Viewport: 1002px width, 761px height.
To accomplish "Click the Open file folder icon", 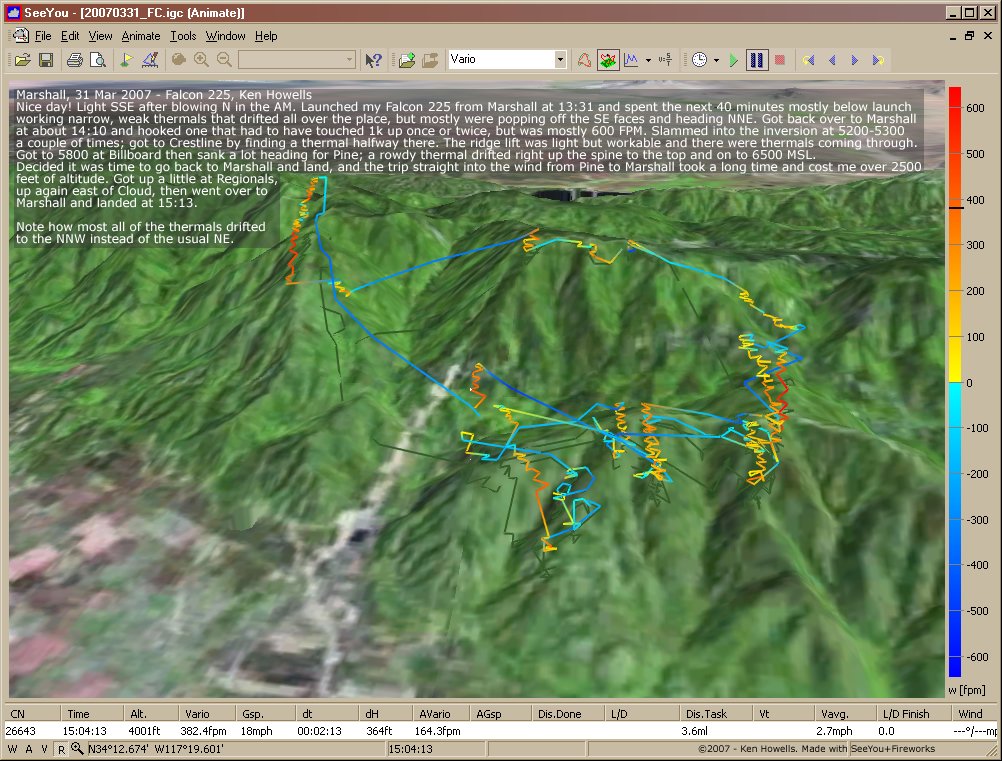I will coord(22,60).
